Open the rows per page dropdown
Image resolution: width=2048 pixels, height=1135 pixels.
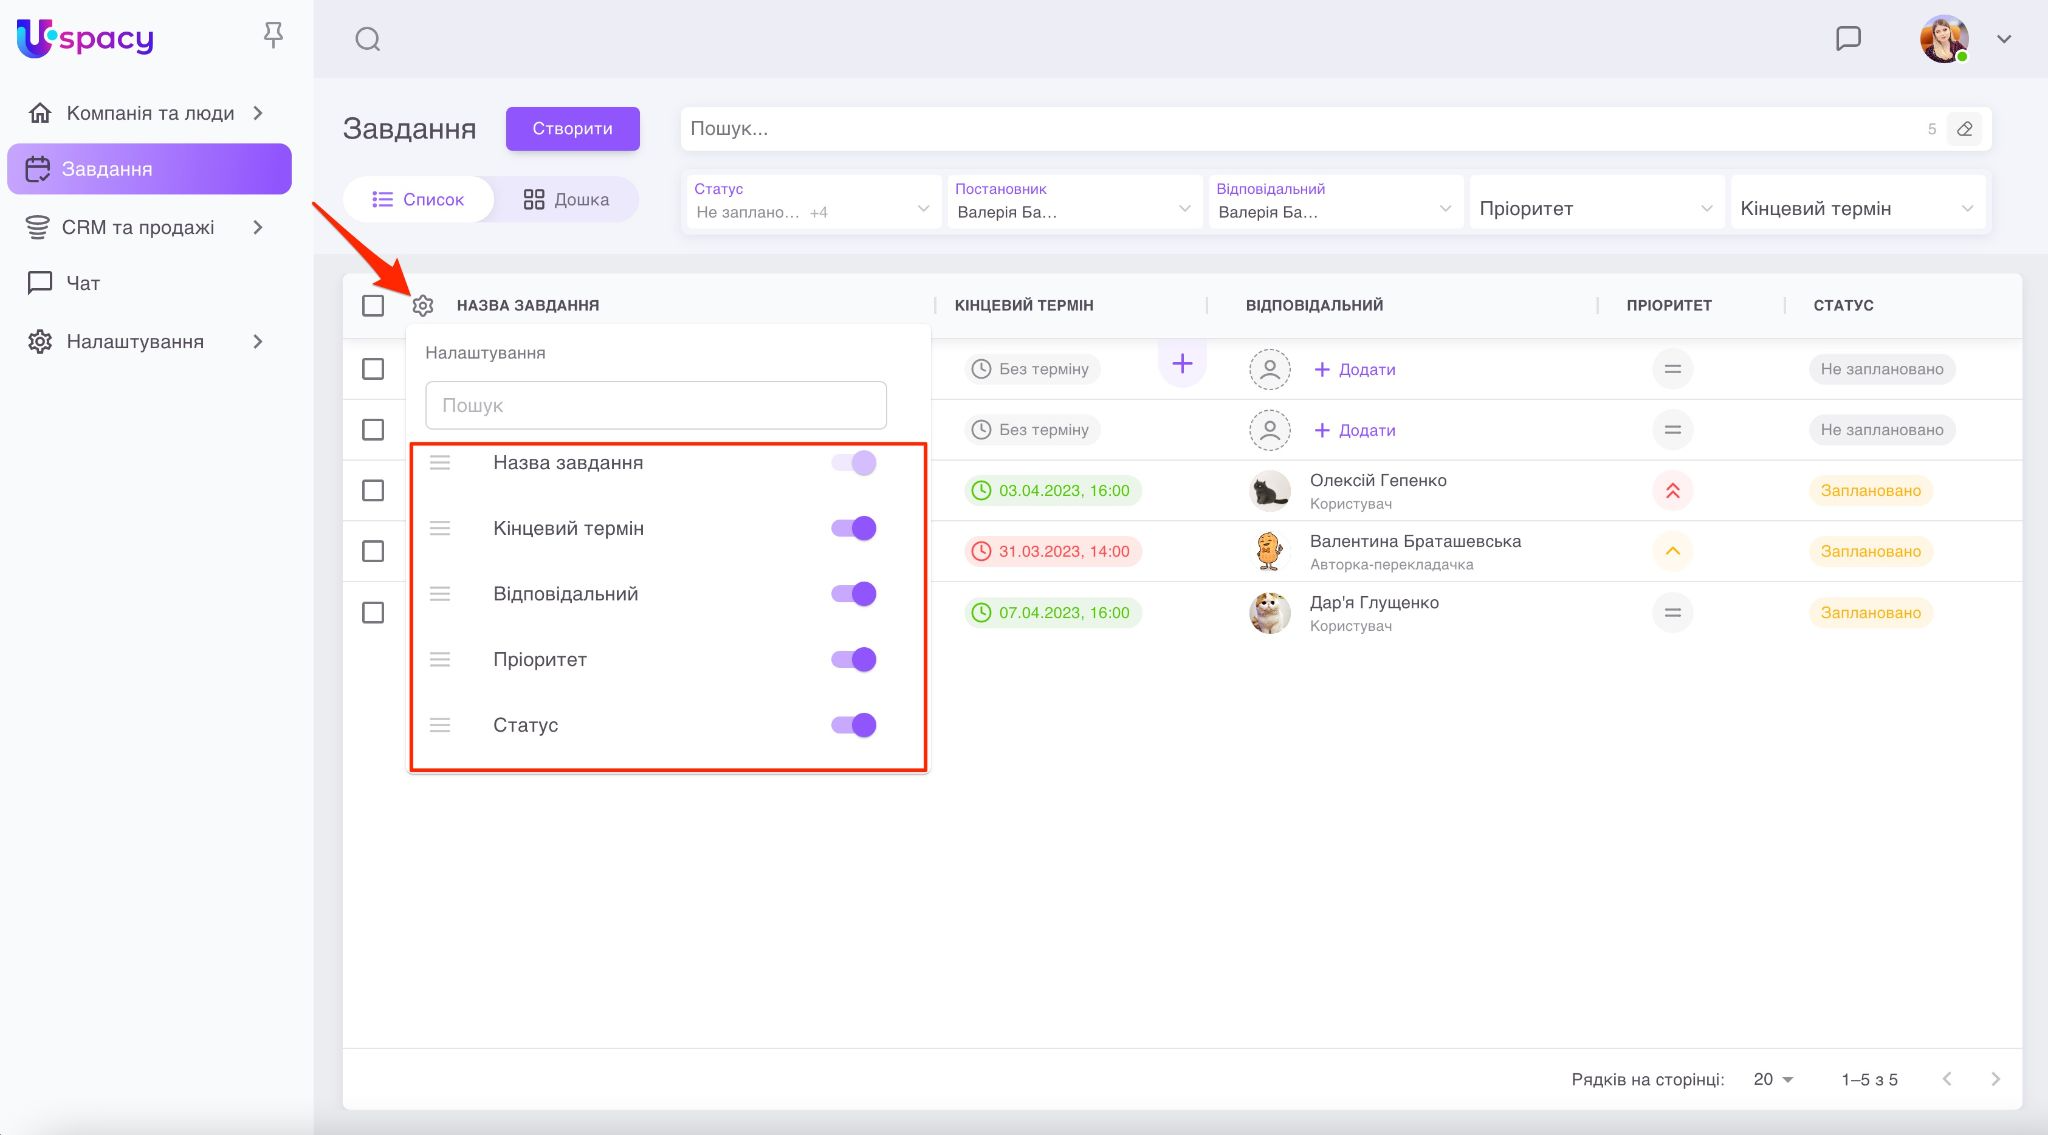click(x=1773, y=1079)
